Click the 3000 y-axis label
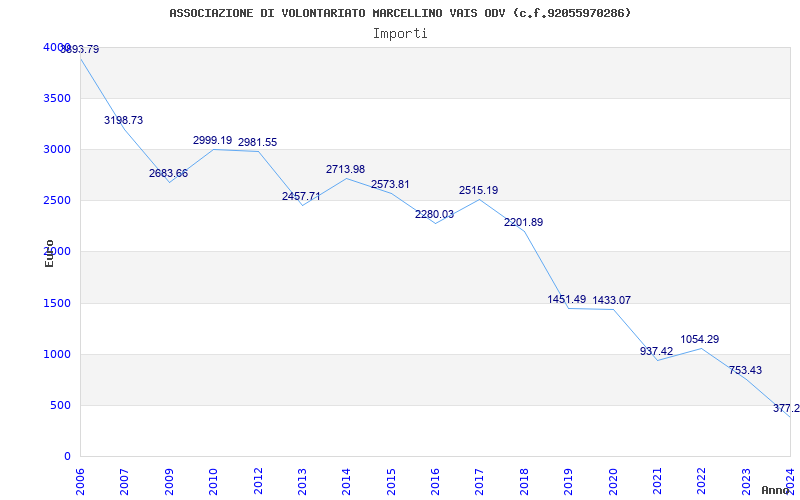 click(55, 149)
